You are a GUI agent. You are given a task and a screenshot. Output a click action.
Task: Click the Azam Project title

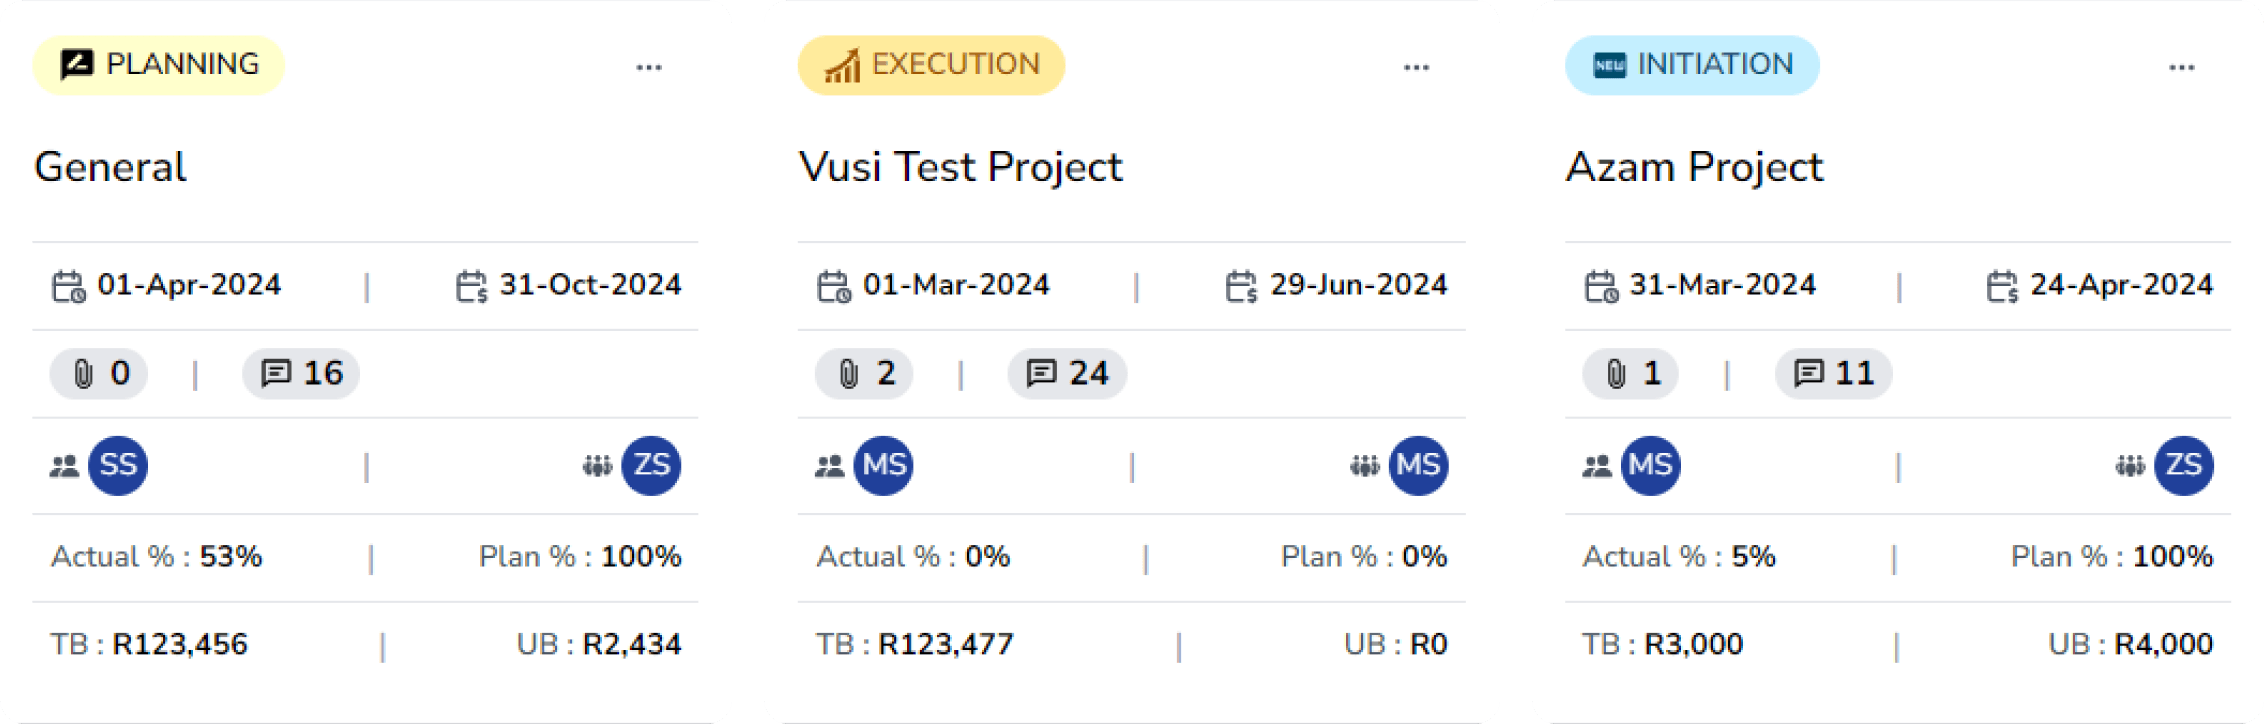click(1695, 167)
